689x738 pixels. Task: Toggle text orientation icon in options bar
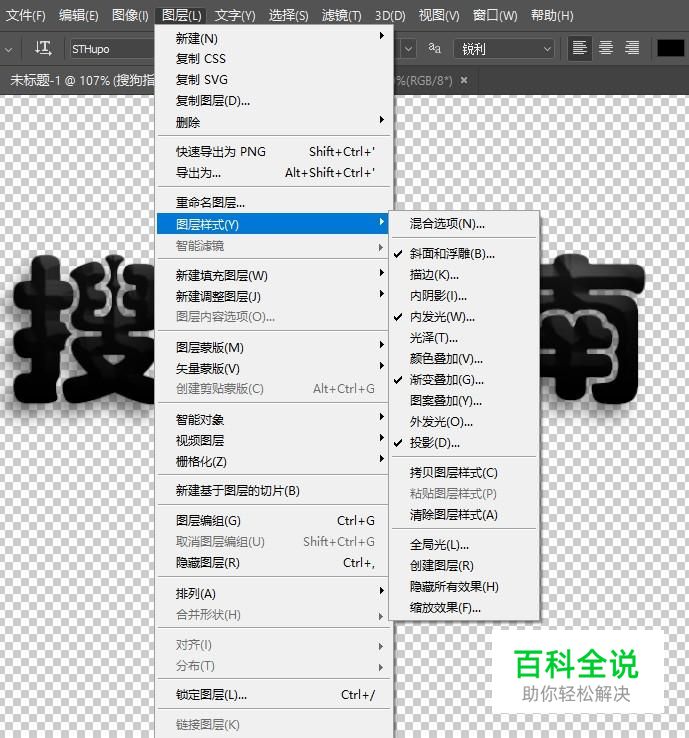43,48
